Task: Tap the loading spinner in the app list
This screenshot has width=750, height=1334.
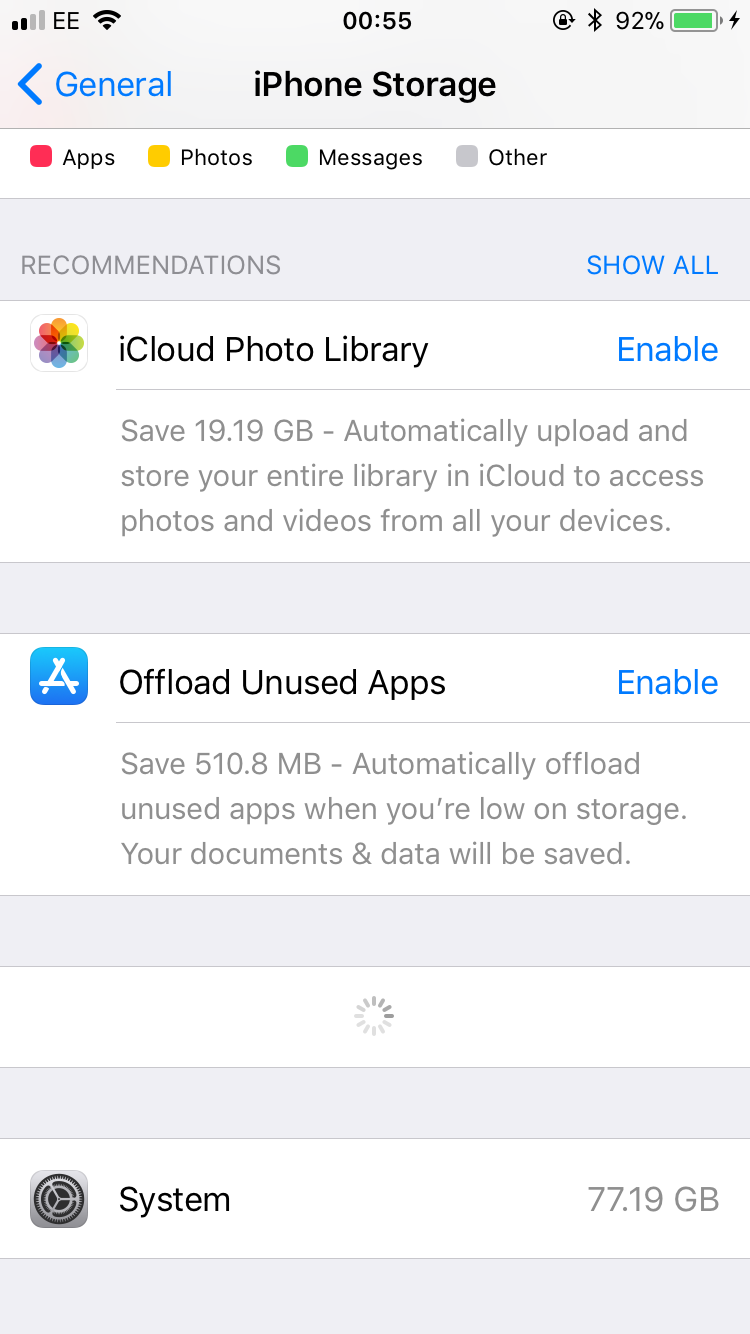Action: [373, 1016]
